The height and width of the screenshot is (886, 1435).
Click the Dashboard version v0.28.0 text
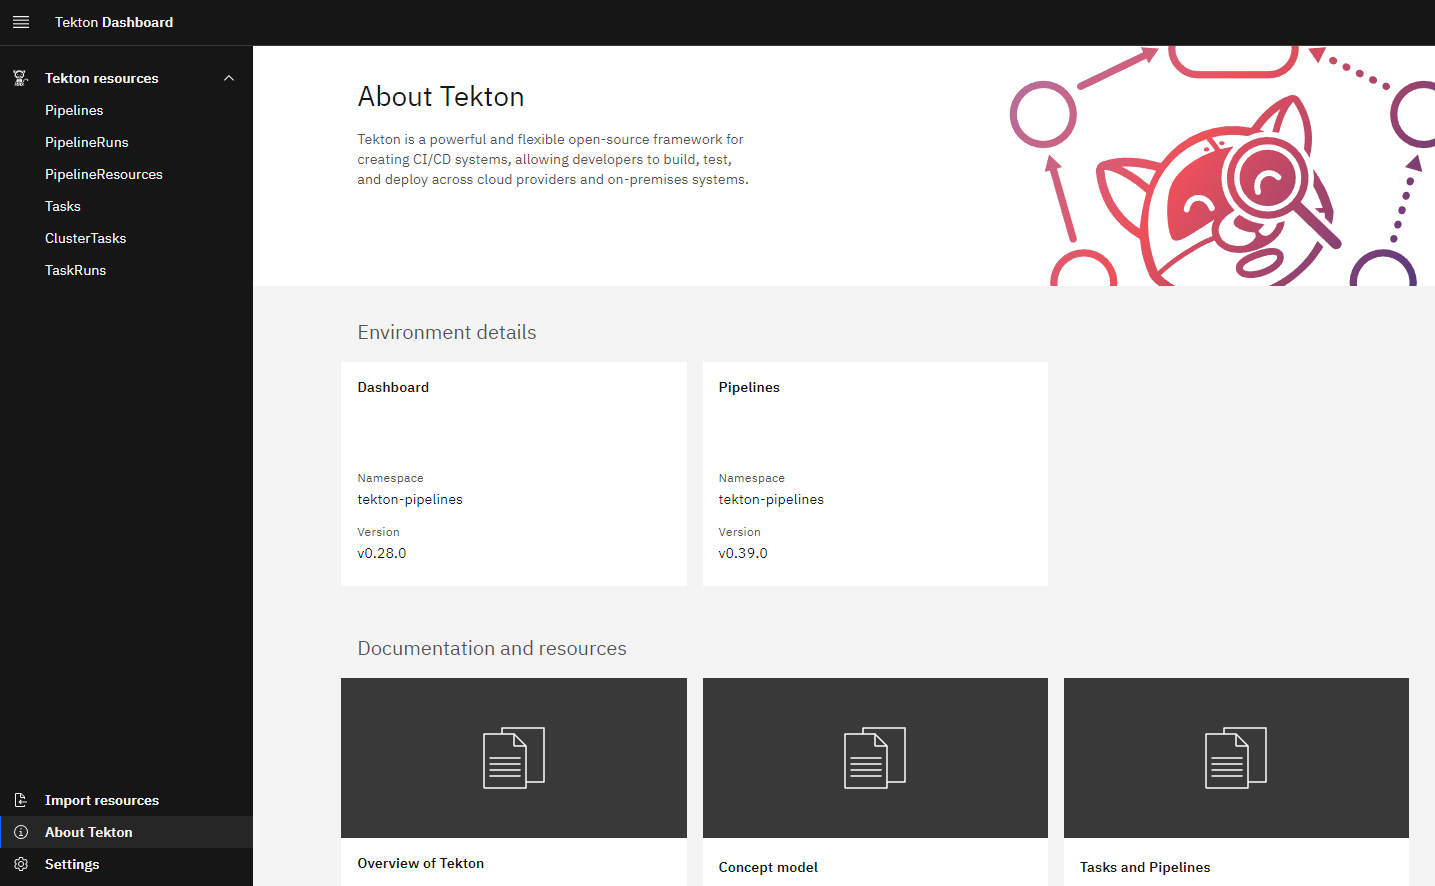(382, 553)
